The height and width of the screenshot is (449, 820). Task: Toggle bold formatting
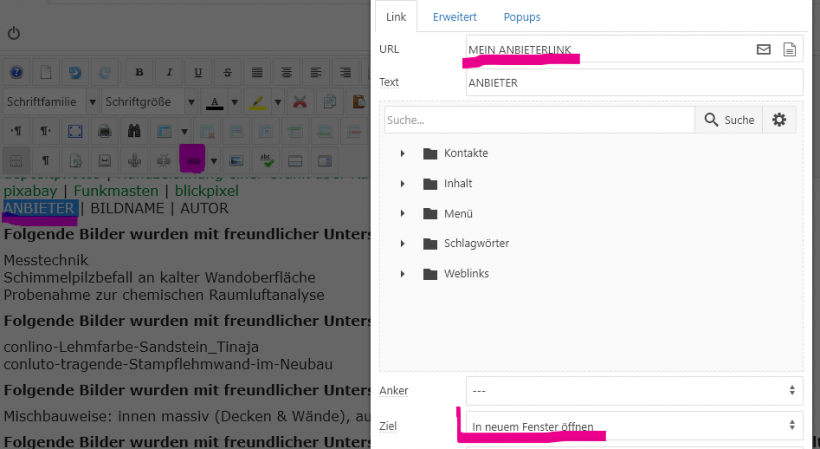click(139, 73)
